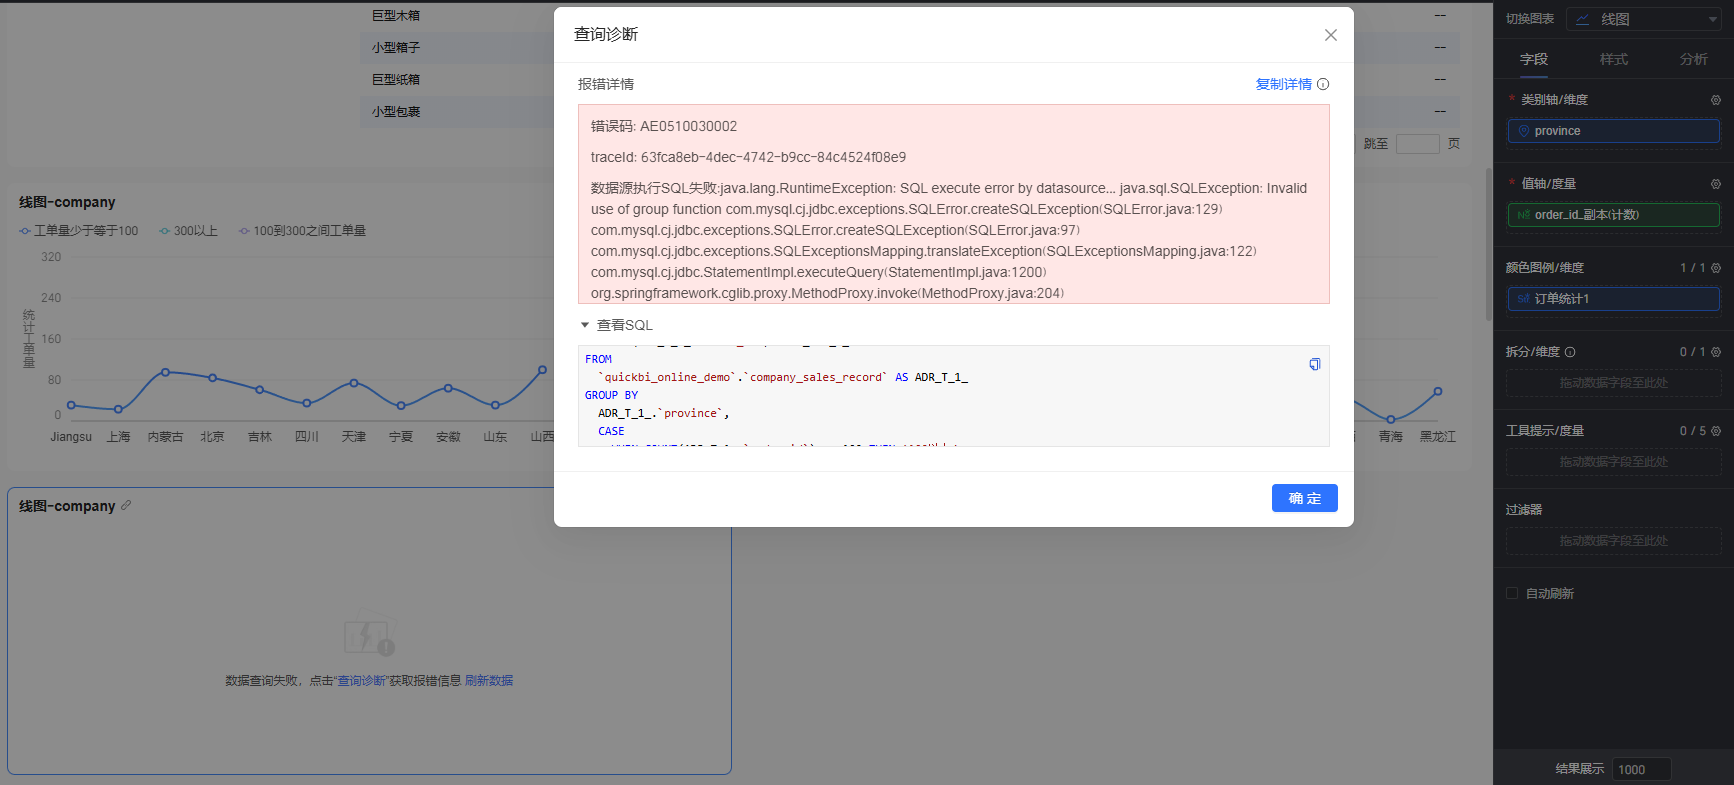
Task: Open settings gear for 类别轴/维度
Action: tap(1716, 100)
